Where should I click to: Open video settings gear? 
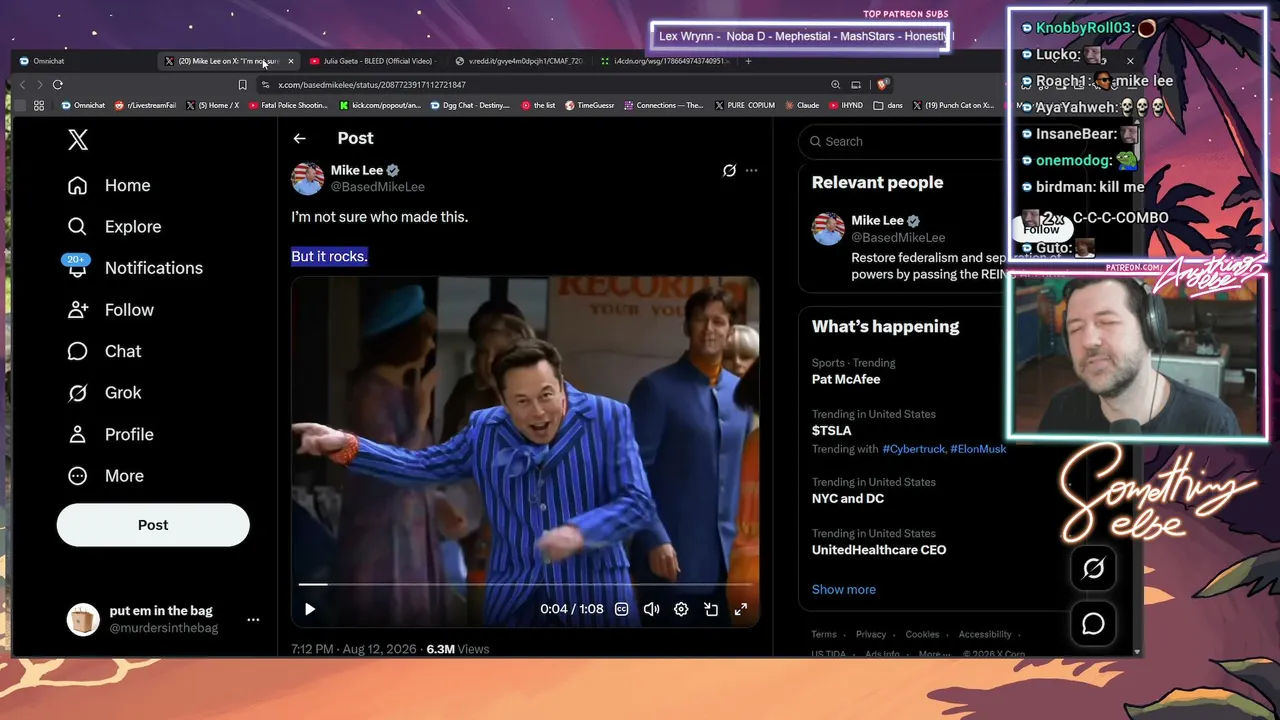681,609
